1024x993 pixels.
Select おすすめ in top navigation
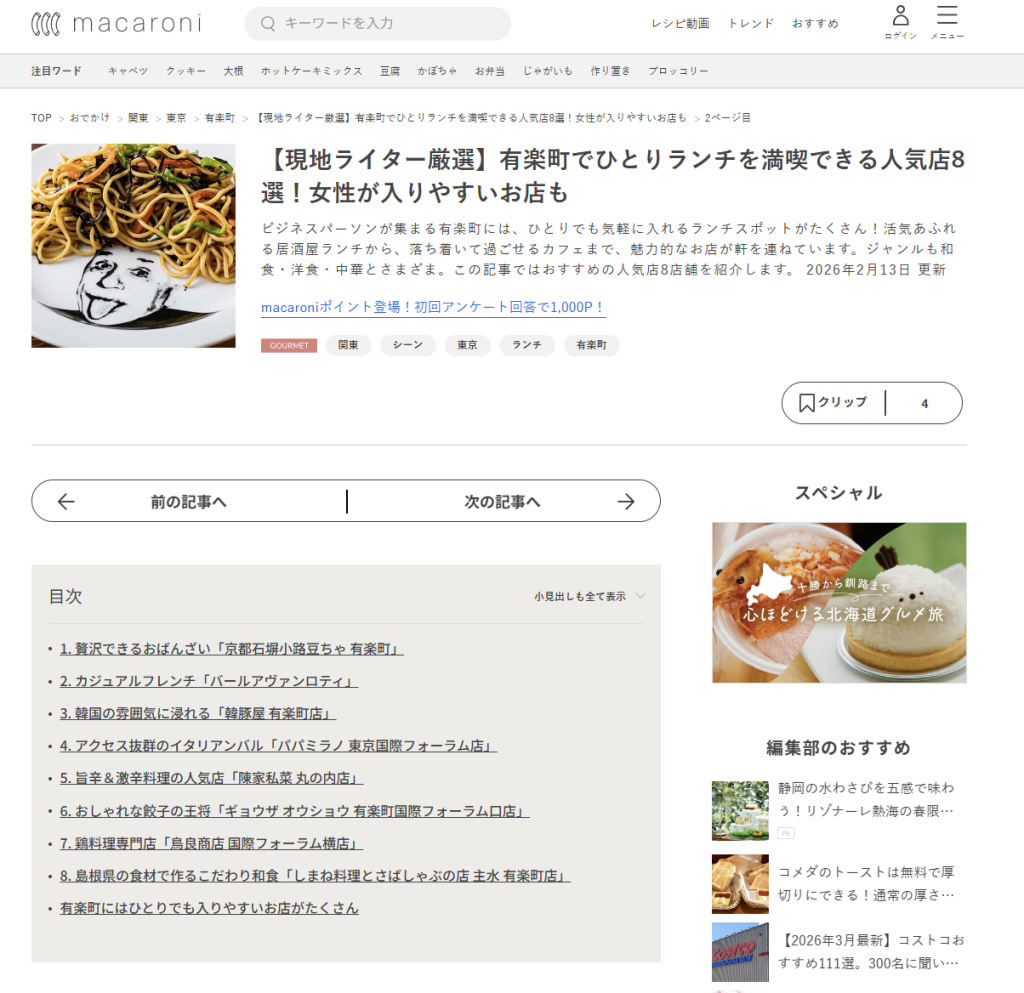(x=815, y=24)
